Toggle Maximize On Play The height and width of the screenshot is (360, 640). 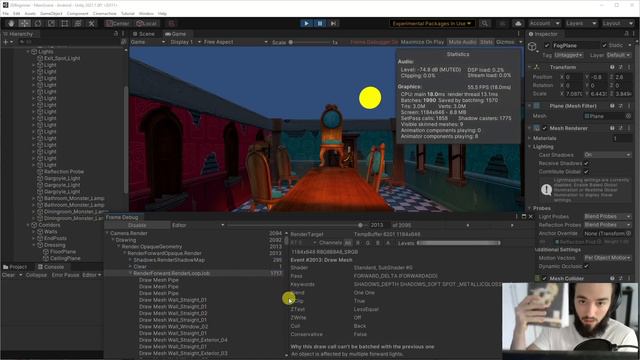(422, 42)
